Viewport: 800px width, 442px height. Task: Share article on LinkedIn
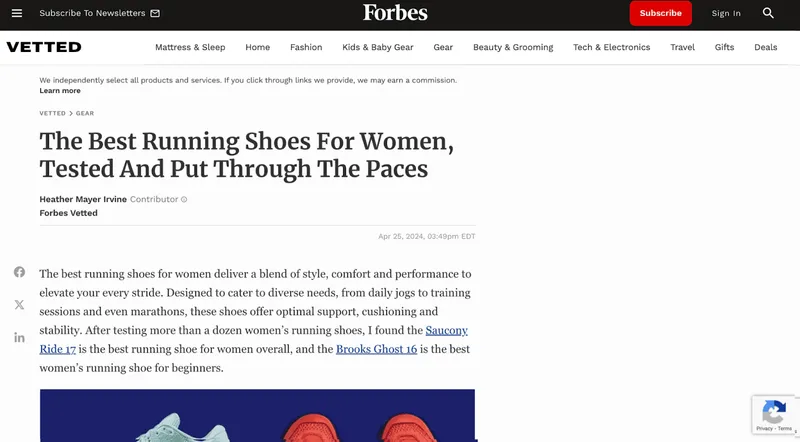(x=19, y=337)
